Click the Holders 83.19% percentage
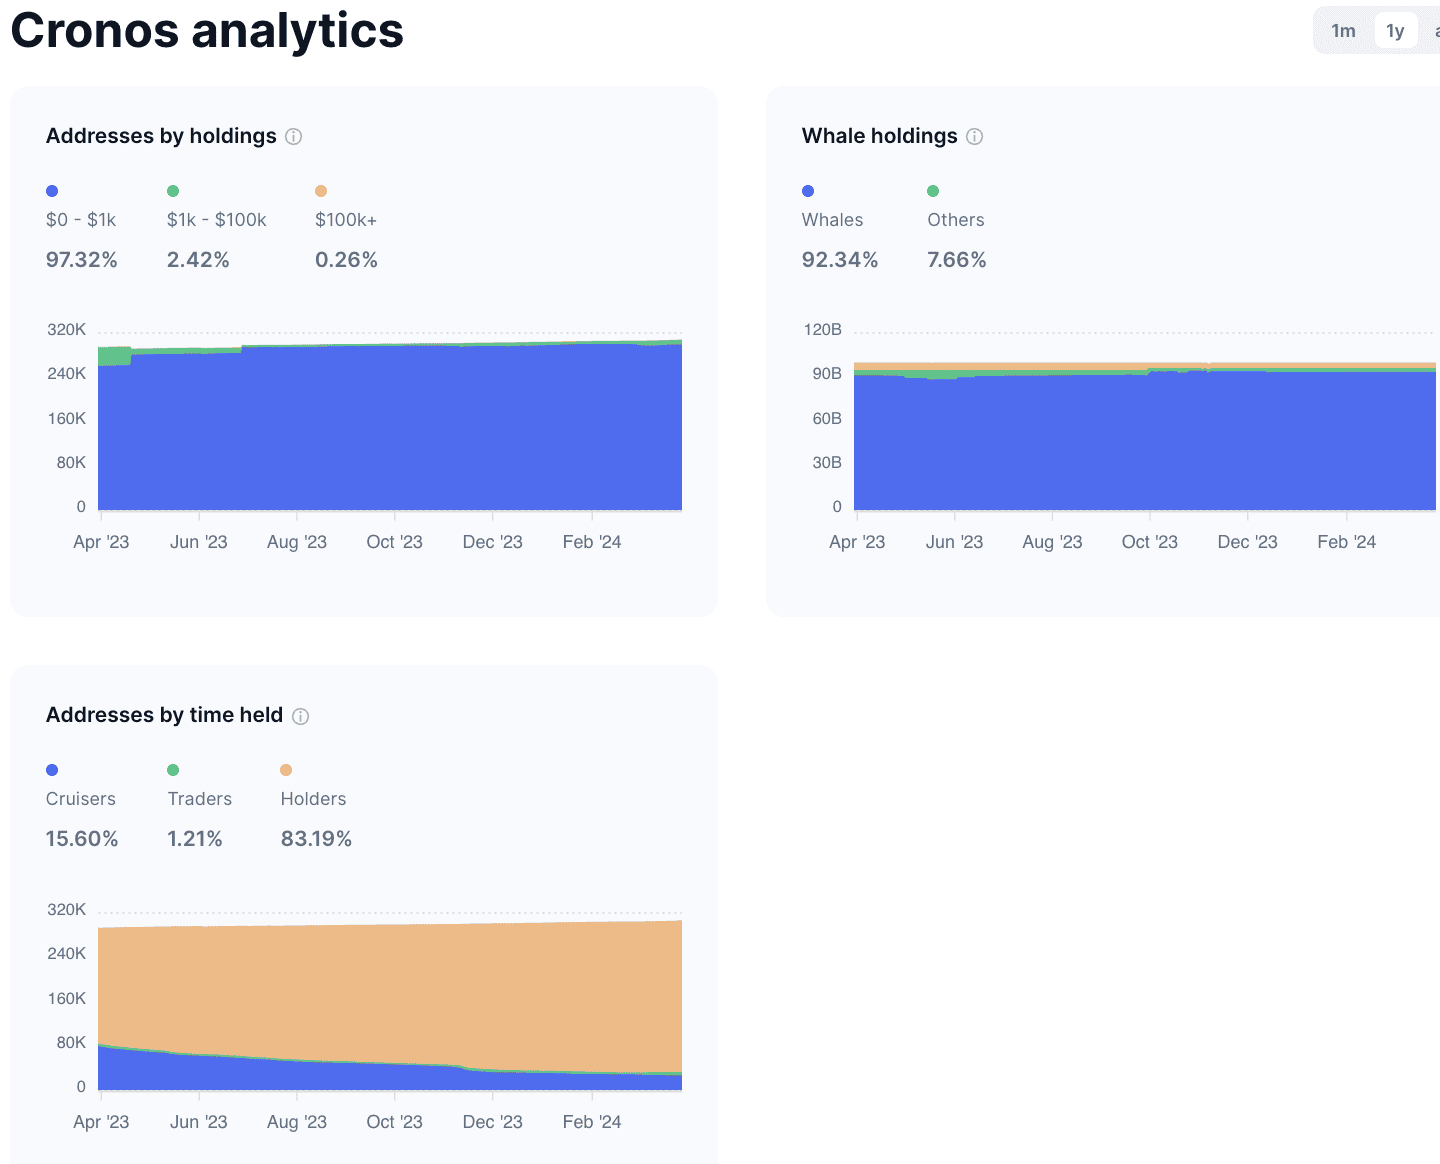Screen dimensions: 1440x1164 [317, 839]
